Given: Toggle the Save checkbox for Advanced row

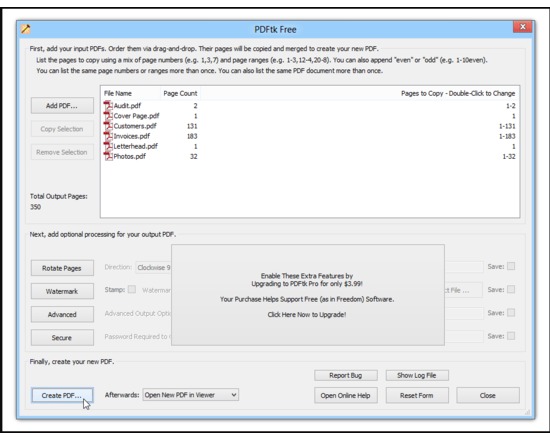Looking at the screenshot, I should click(x=511, y=313).
